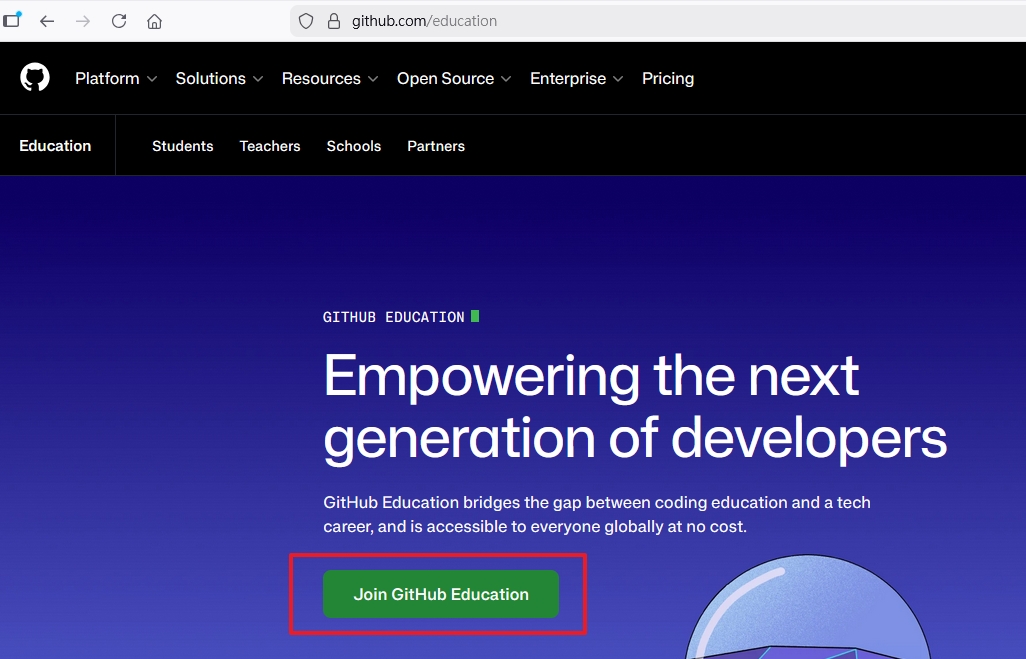Switch to the Teachers tab
This screenshot has height=659, width=1026.
[270, 146]
